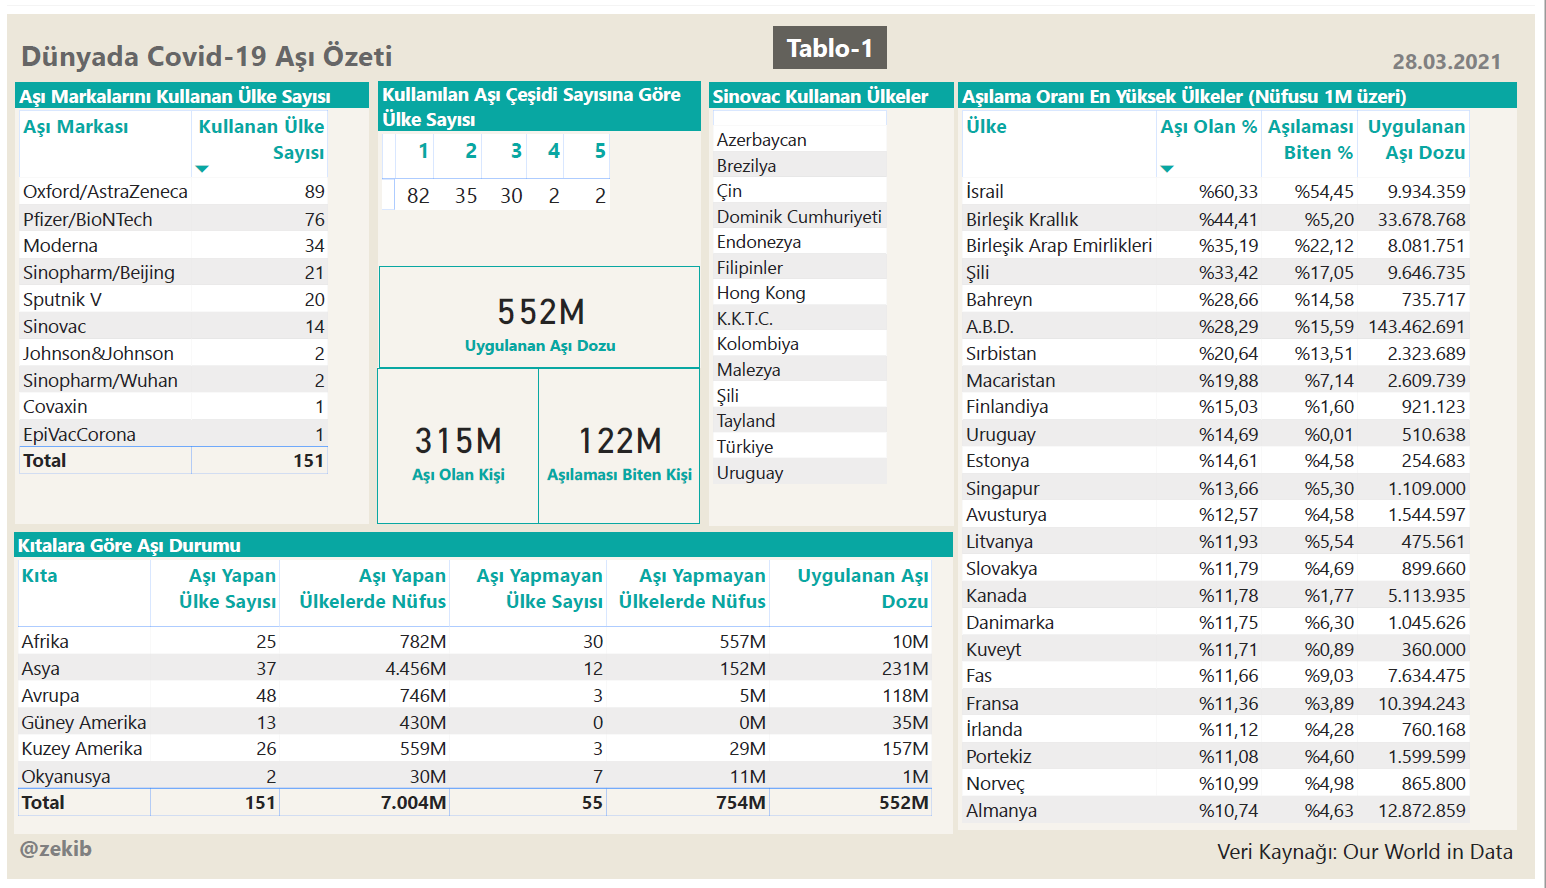
Task: Select the Macaristan row
Action: pyautogui.click(x=1216, y=381)
